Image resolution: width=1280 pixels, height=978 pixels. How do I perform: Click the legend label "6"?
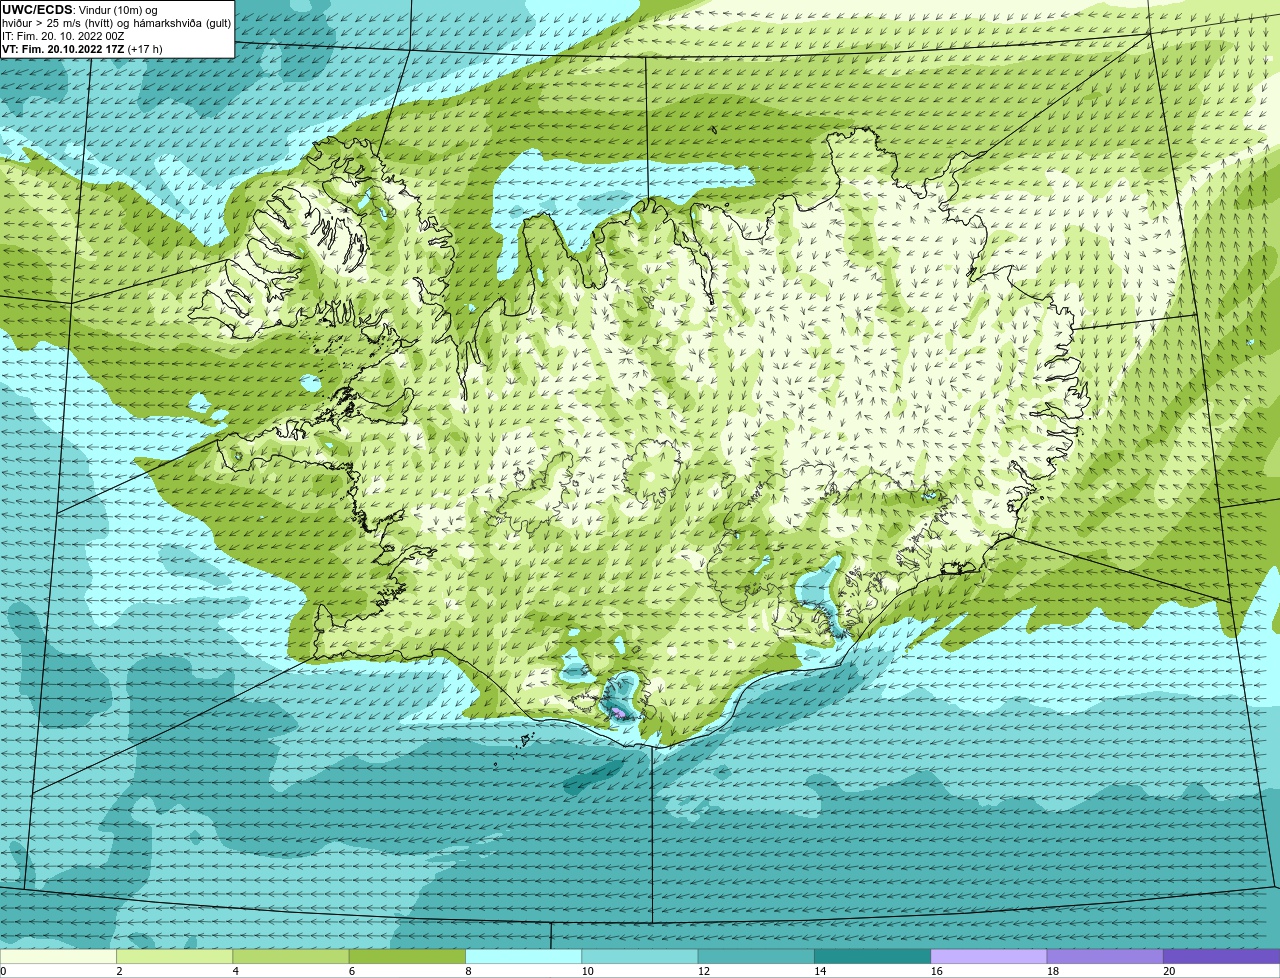tap(352, 971)
